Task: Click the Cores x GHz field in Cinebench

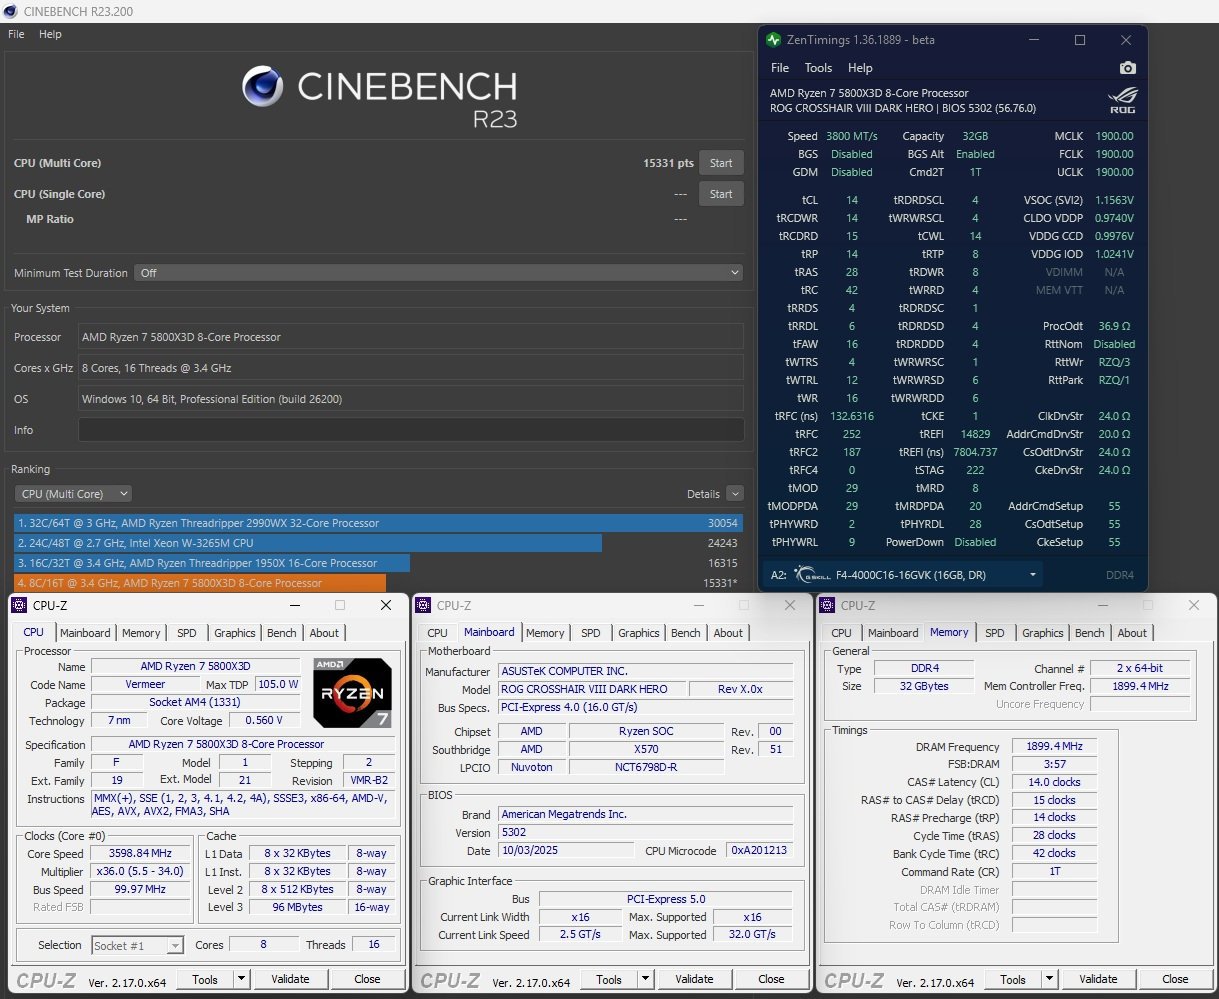Action: coord(411,368)
